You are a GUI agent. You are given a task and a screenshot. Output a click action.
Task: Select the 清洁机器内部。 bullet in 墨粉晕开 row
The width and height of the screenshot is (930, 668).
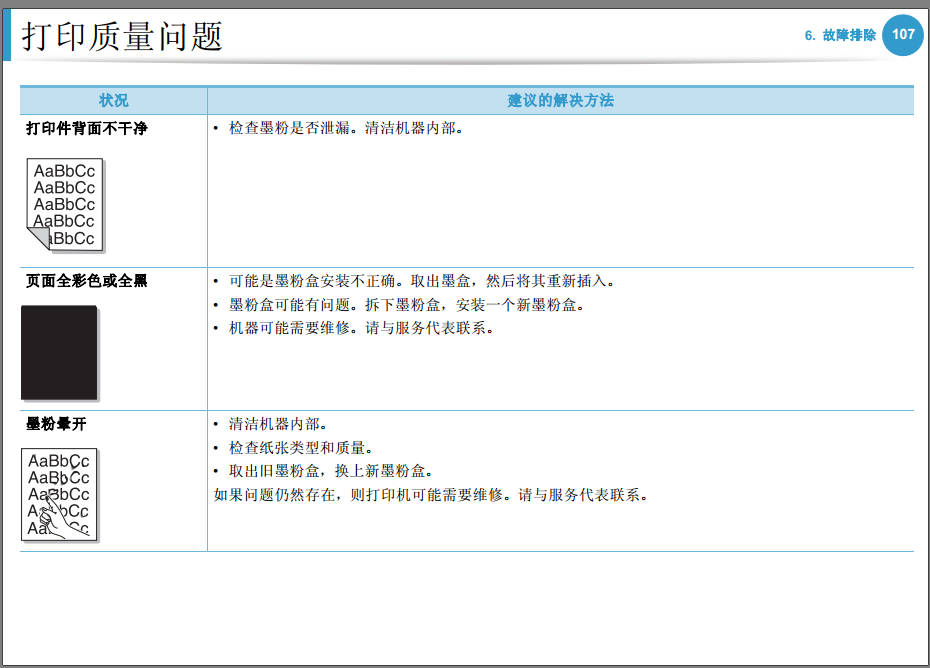[x=278, y=424]
